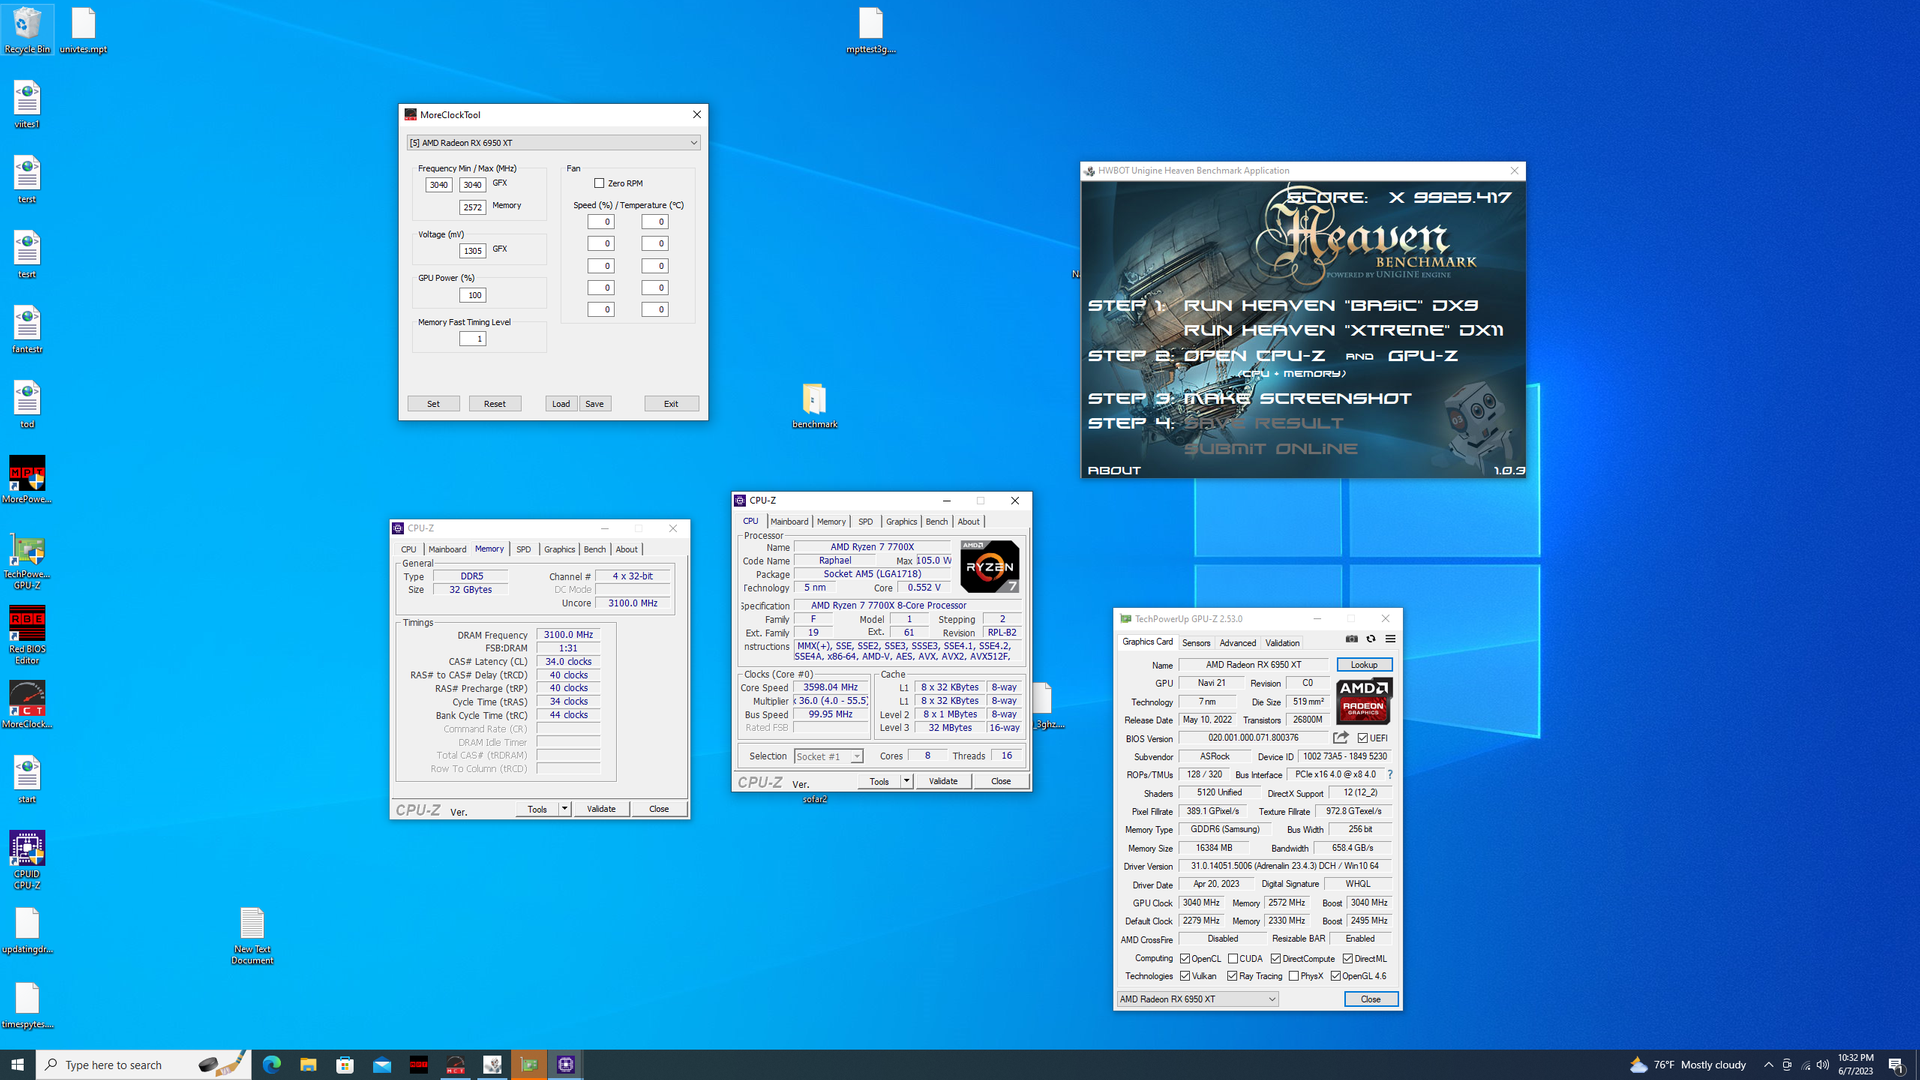Switch to the Sensors tab in GPU-Z
Image resolution: width=1920 pixels, height=1080 pixels.
(x=1196, y=643)
